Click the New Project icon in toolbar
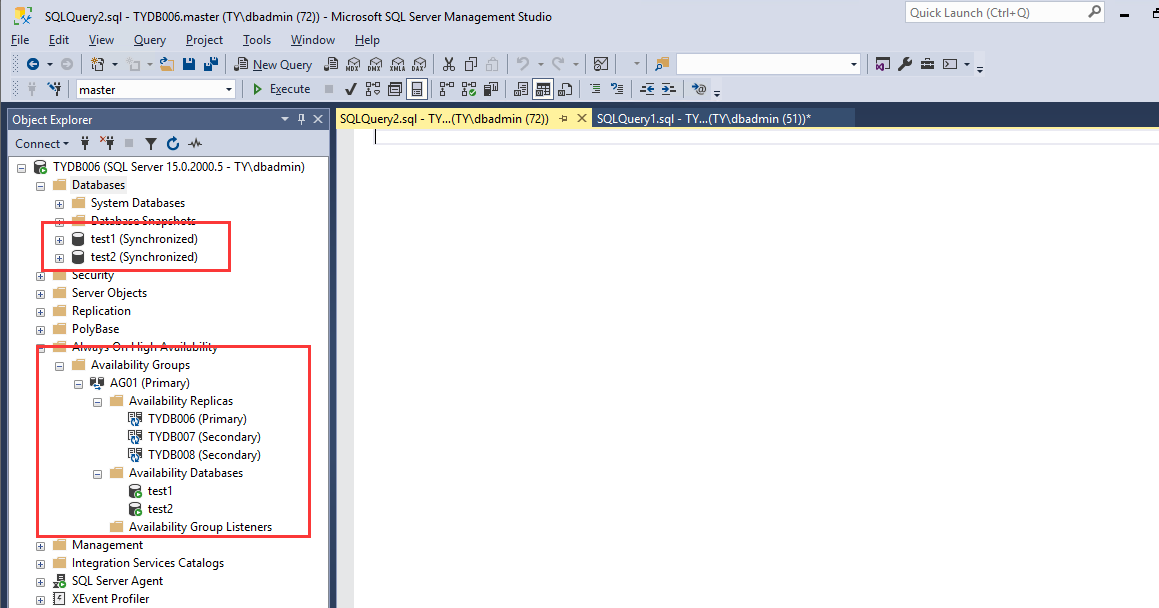Image resolution: width=1159 pixels, height=608 pixels. click(x=98, y=64)
